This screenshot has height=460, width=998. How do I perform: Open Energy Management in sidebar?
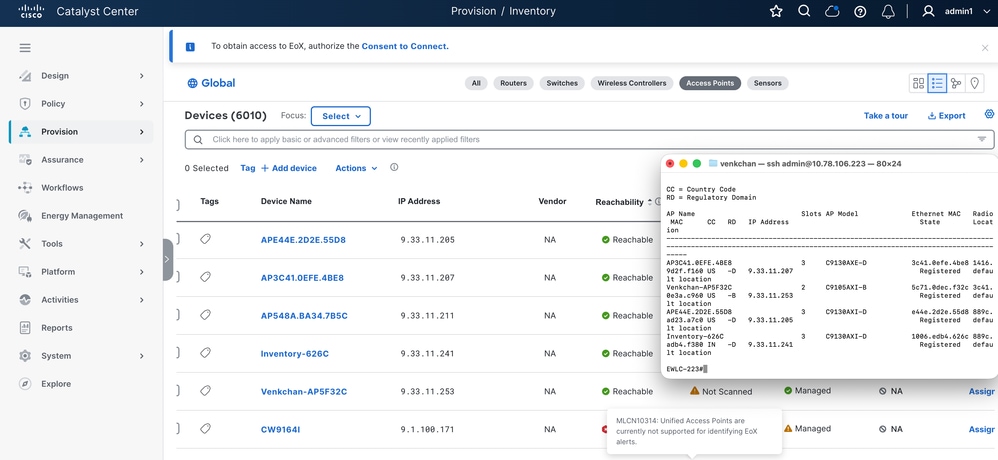[81, 216]
